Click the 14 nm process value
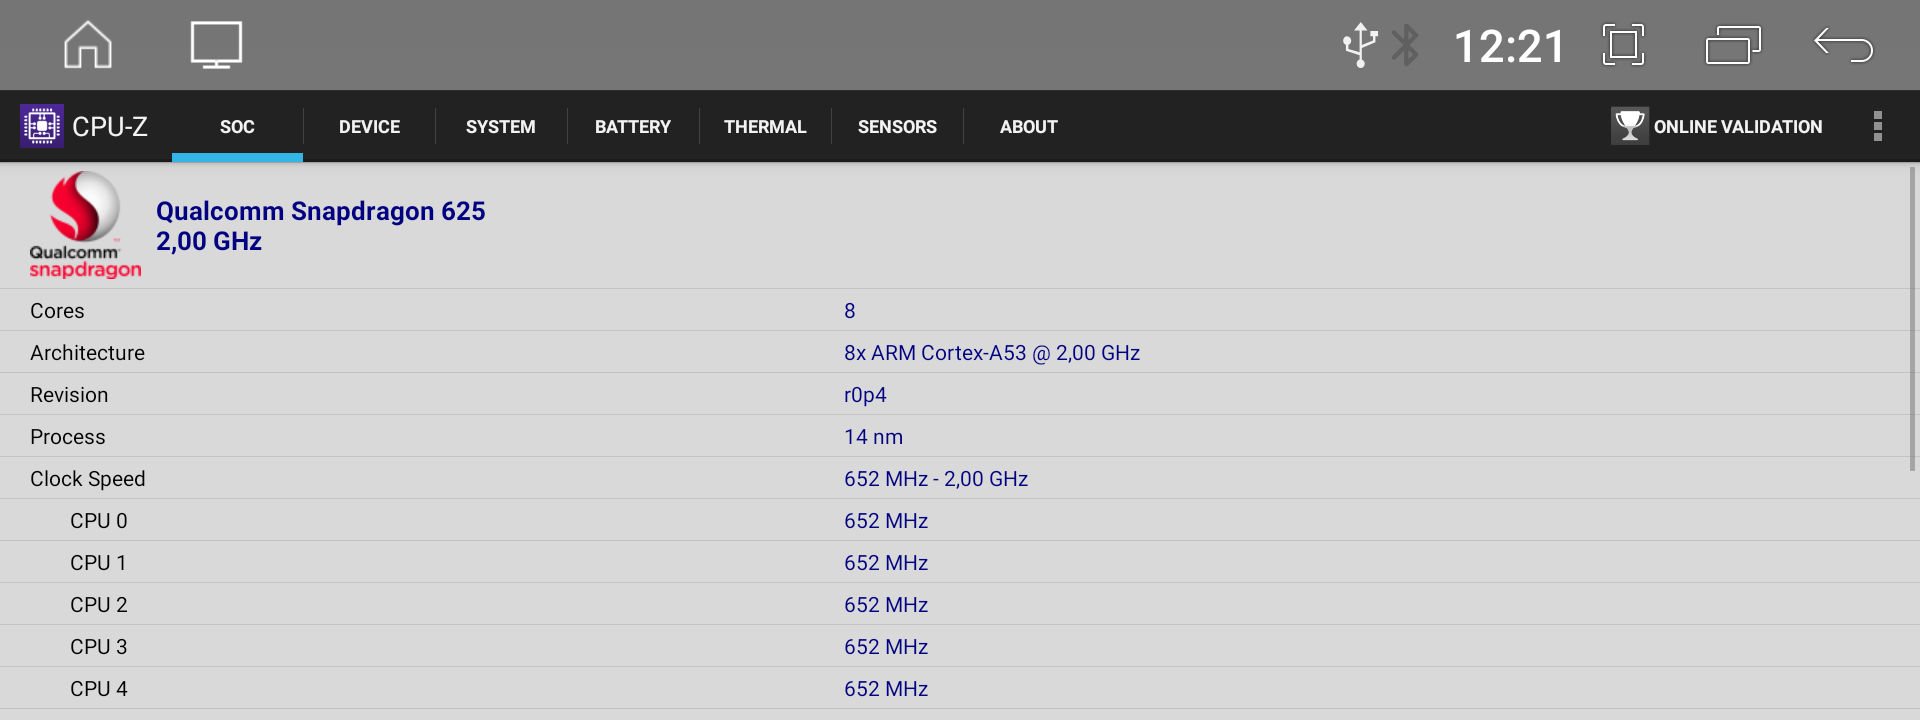Screen dimensions: 1920x720 [x=873, y=437]
